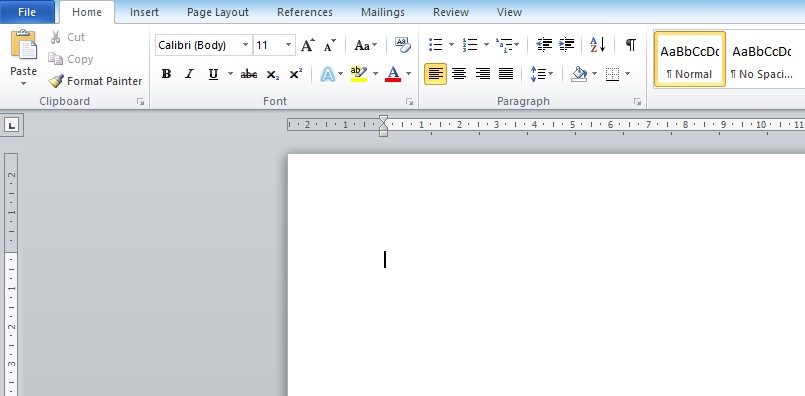Open the Calibri font name dropdown

point(245,45)
